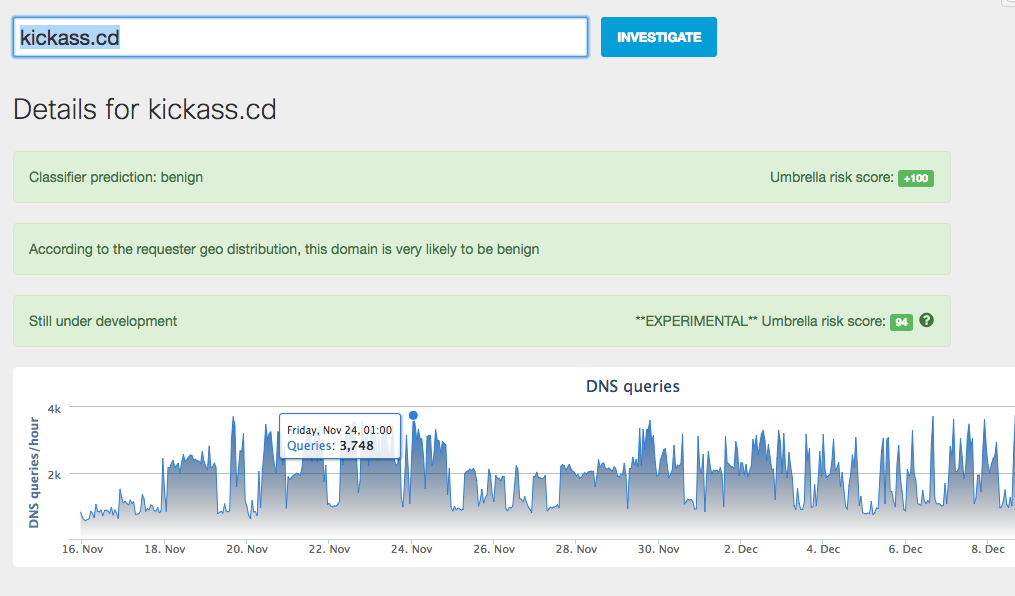This screenshot has width=1015, height=596.
Task: Select the '28. Nov' axis label
Action: click(576, 549)
